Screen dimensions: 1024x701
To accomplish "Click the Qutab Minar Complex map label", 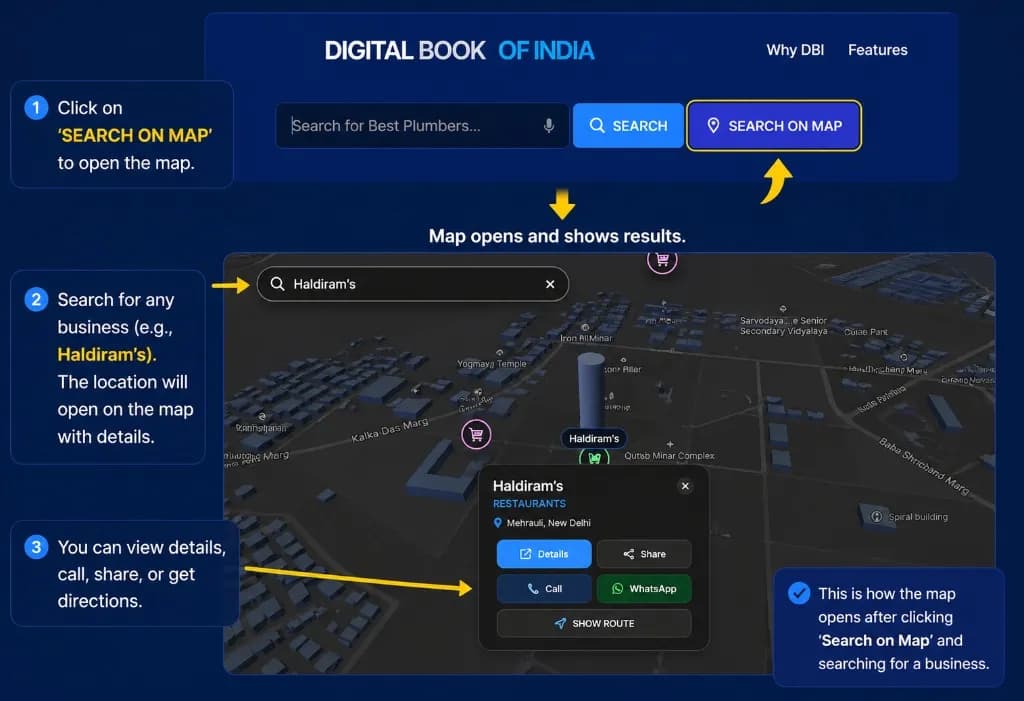I will (x=669, y=456).
